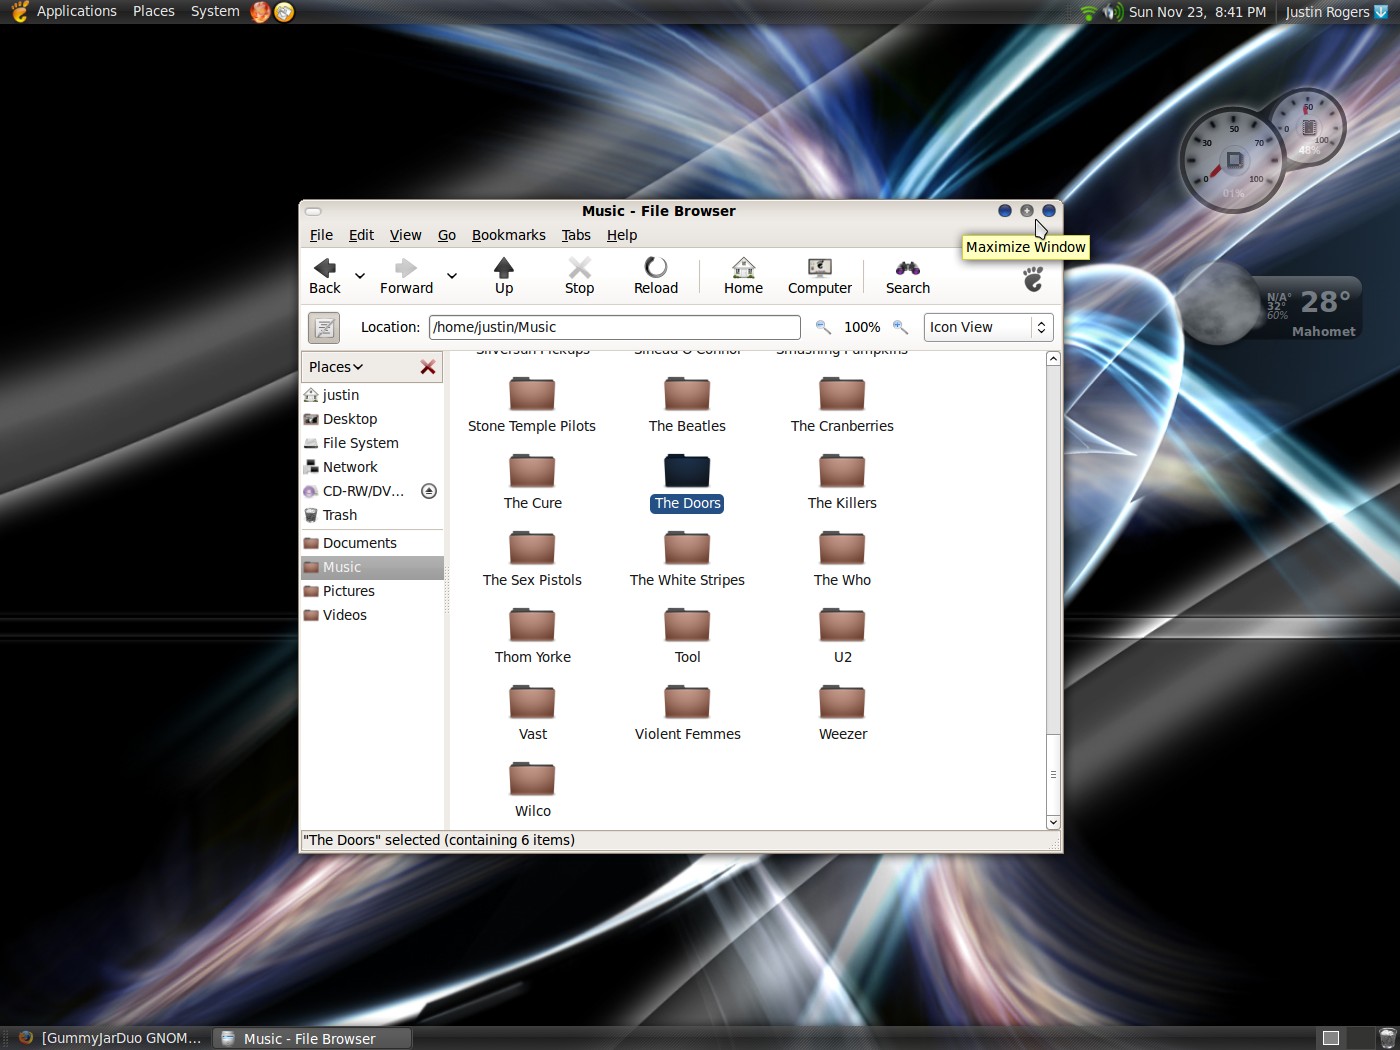Image resolution: width=1400 pixels, height=1050 pixels.
Task: Select The Killers folder
Action: coord(842,482)
